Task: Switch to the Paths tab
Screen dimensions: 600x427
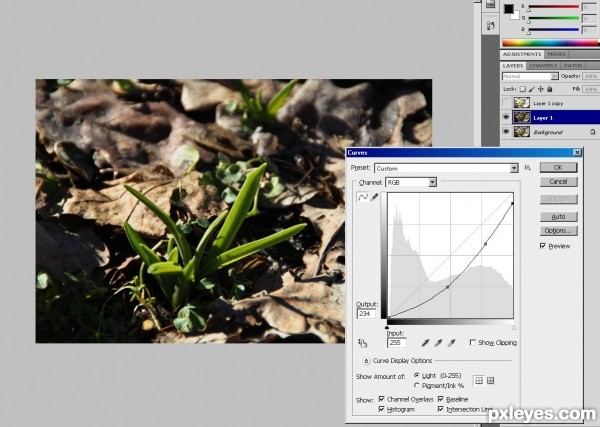Action: pyautogui.click(x=573, y=66)
